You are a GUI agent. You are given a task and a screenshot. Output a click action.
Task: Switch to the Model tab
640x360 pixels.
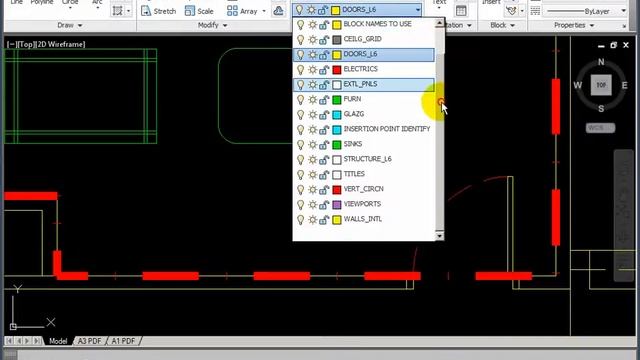coord(58,341)
